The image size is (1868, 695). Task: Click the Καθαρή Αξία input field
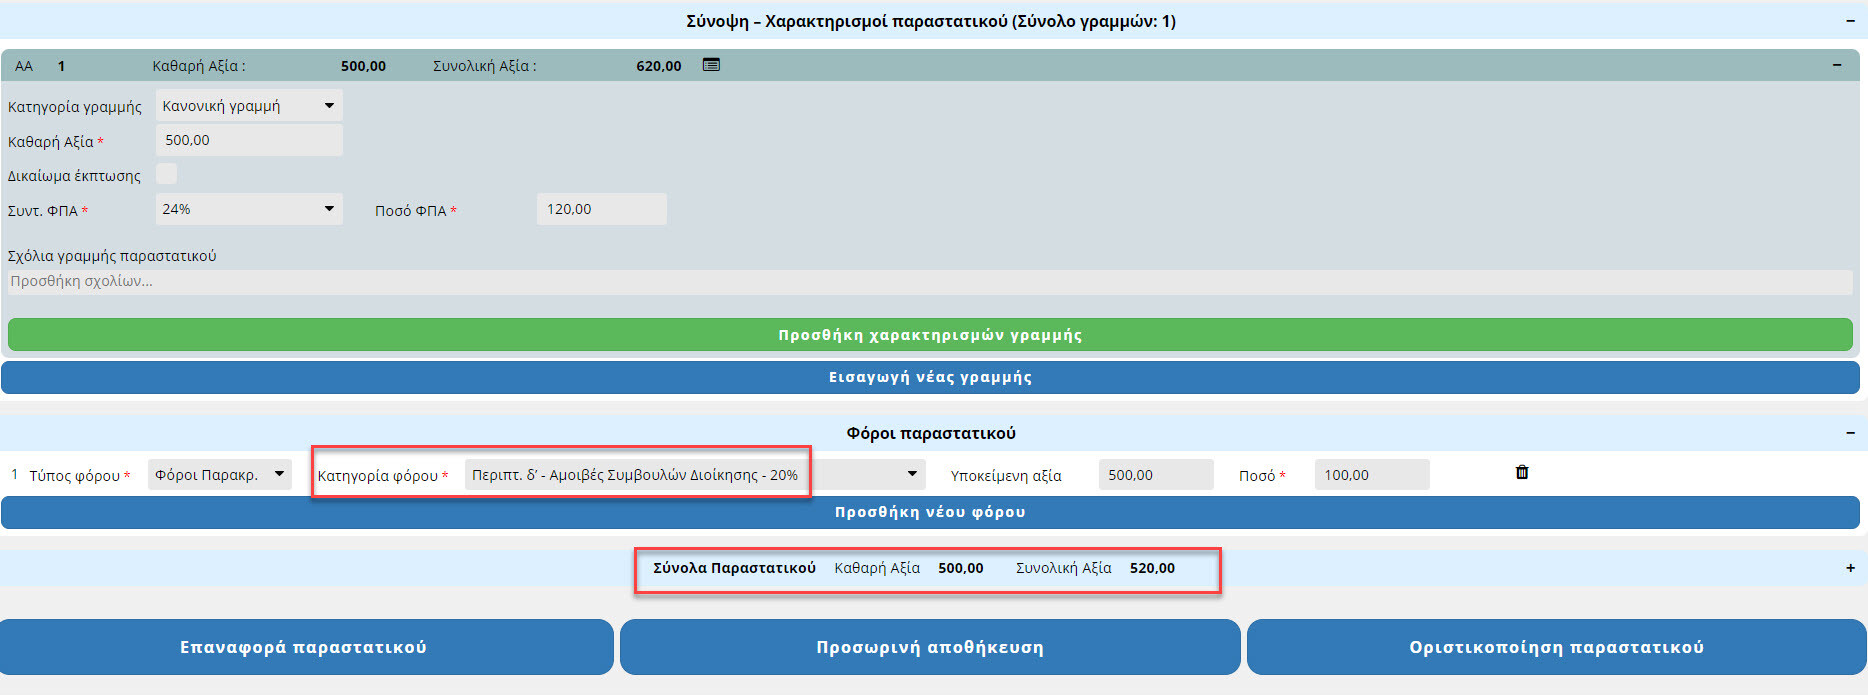[x=249, y=140]
